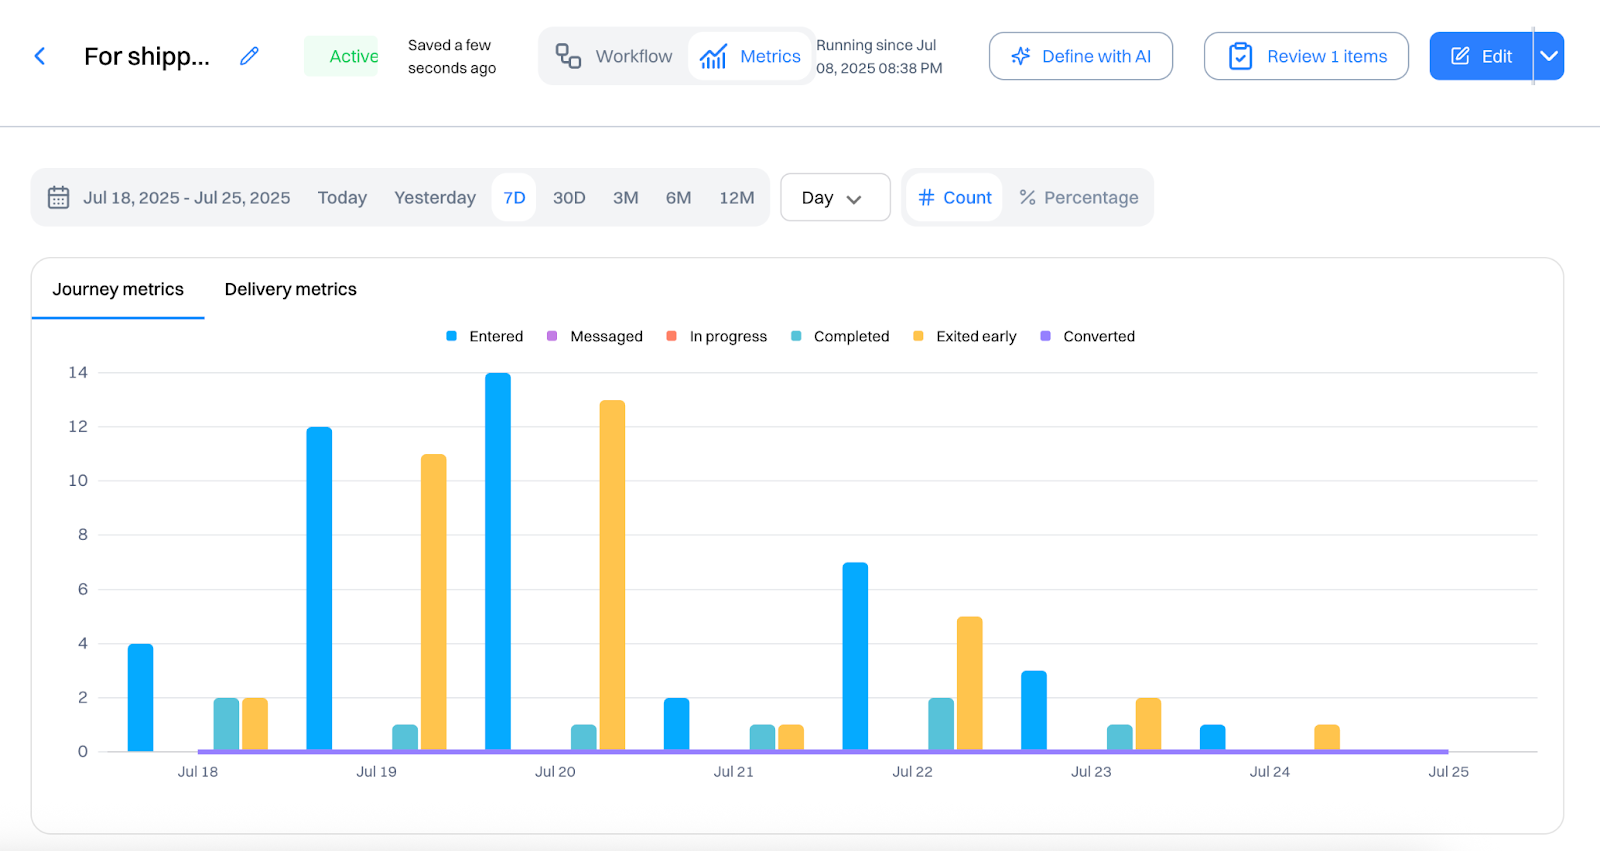This screenshot has width=1600, height=851.
Task: Toggle the Entered series in the legend
Action: point(485,336)
